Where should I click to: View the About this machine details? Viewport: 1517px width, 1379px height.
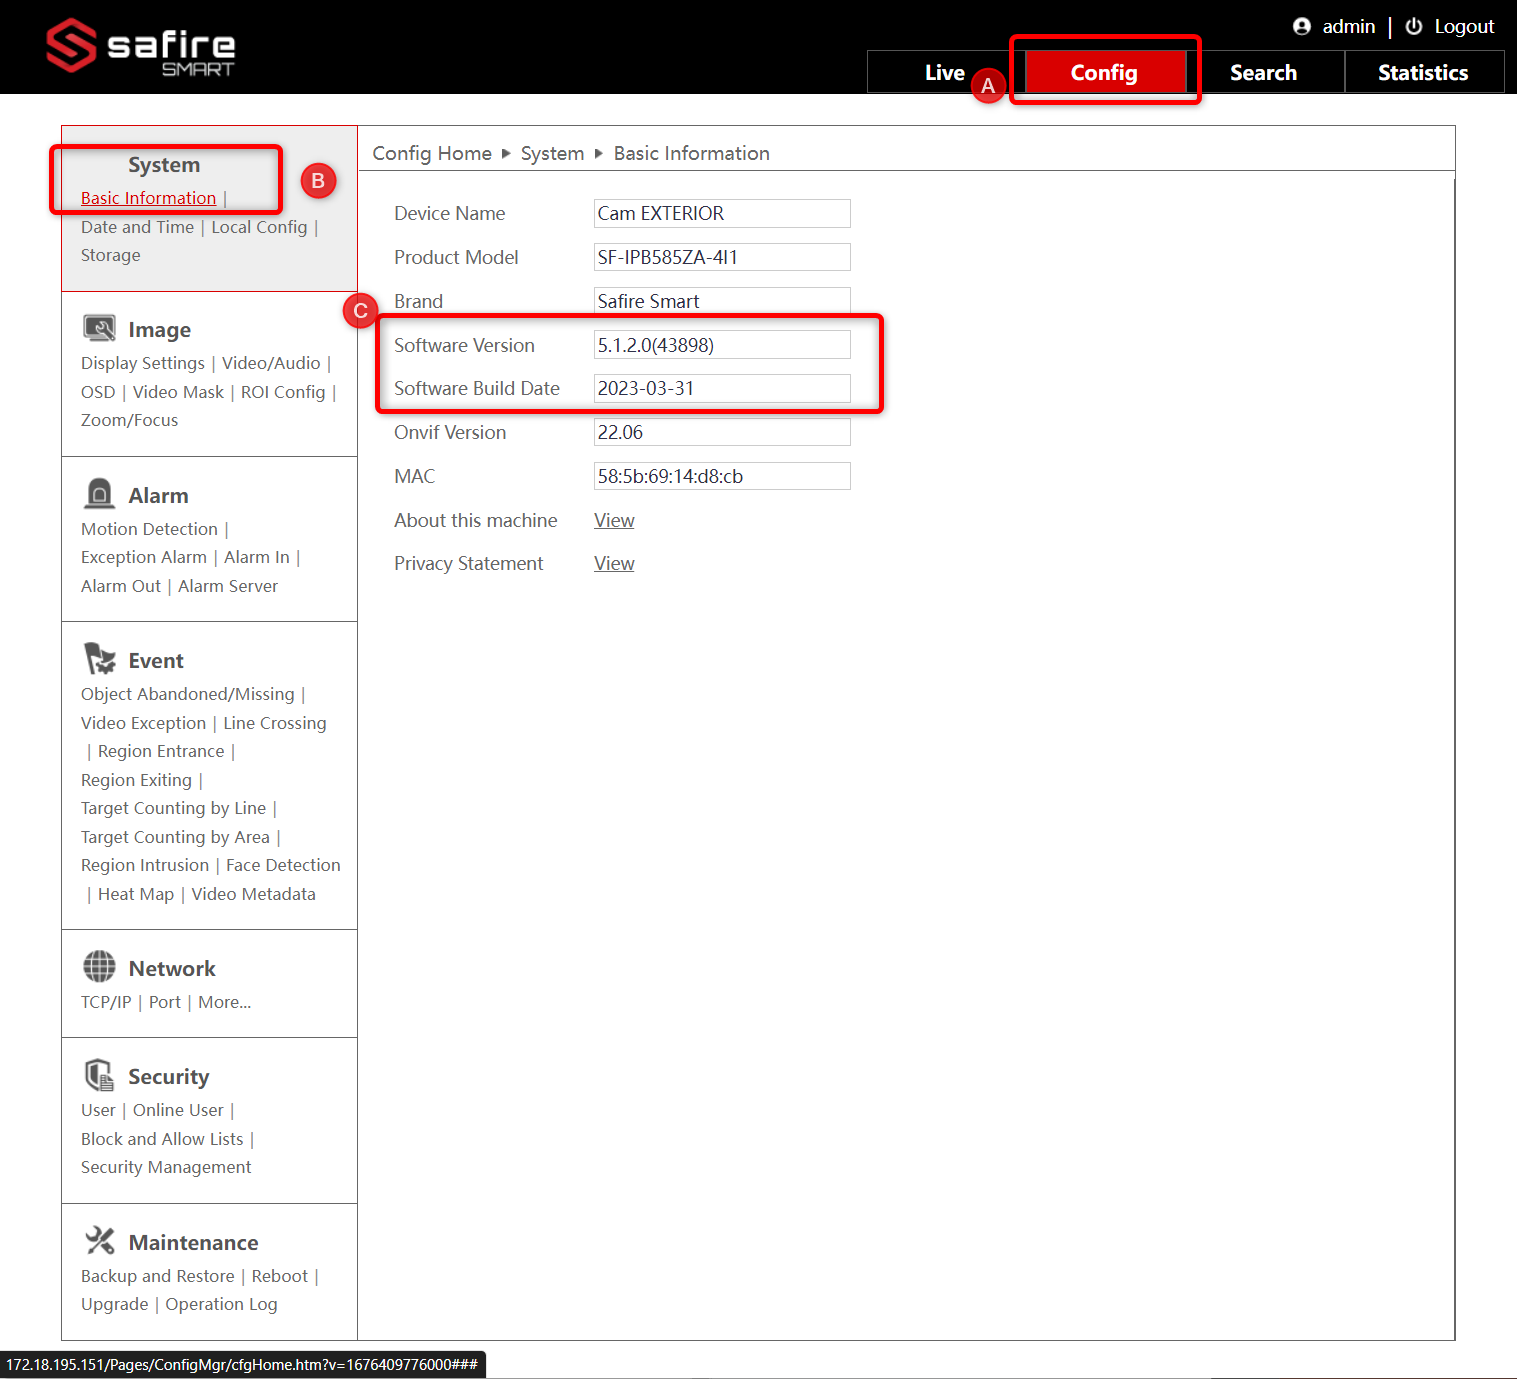point(614,520)
